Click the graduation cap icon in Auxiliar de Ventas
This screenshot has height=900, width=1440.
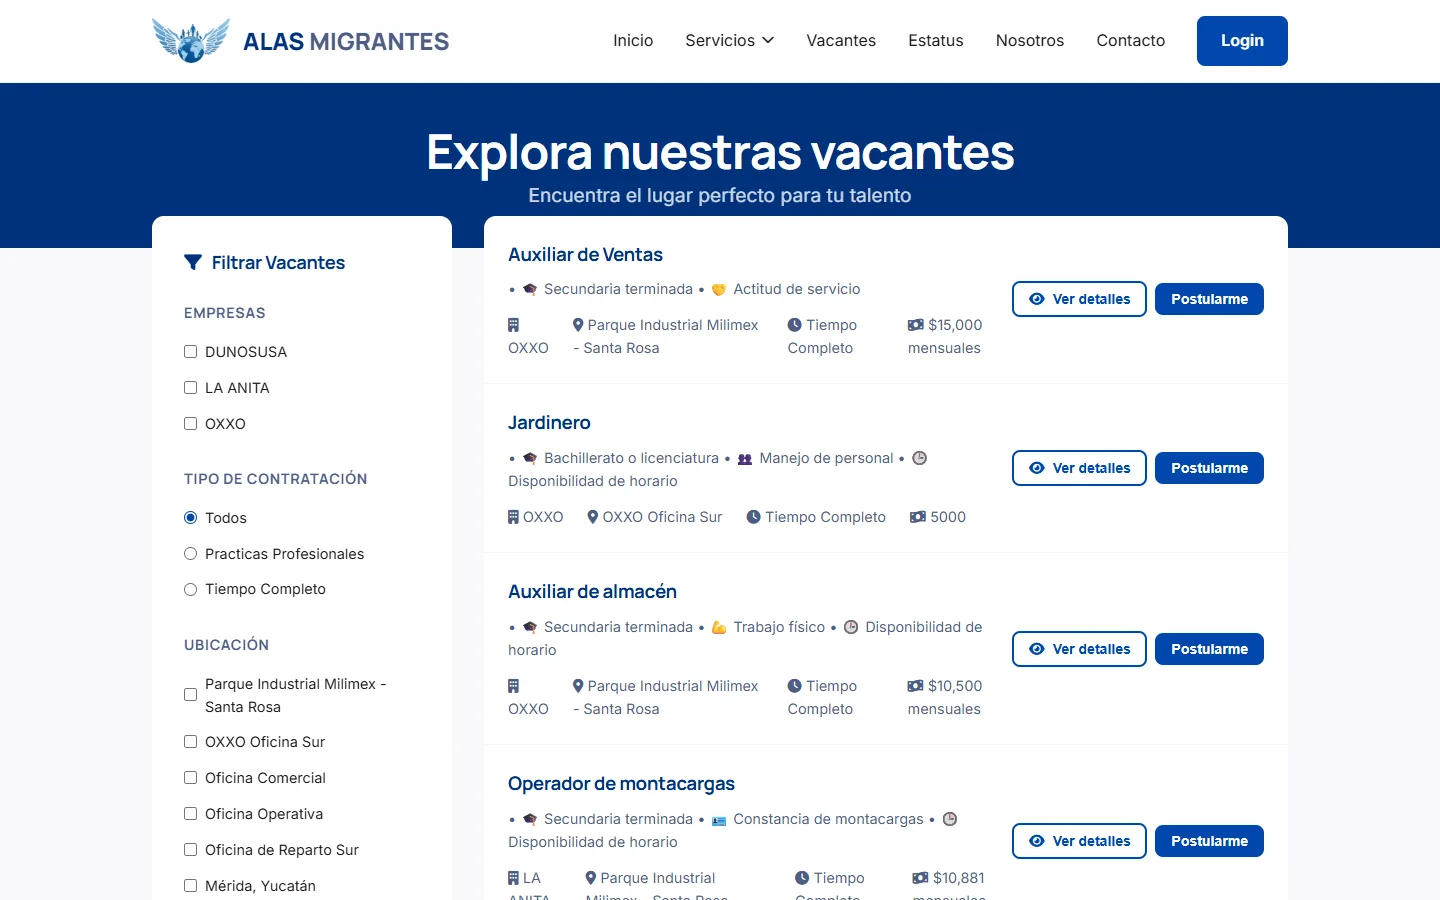pyautogui.click(x=530, y=289)
